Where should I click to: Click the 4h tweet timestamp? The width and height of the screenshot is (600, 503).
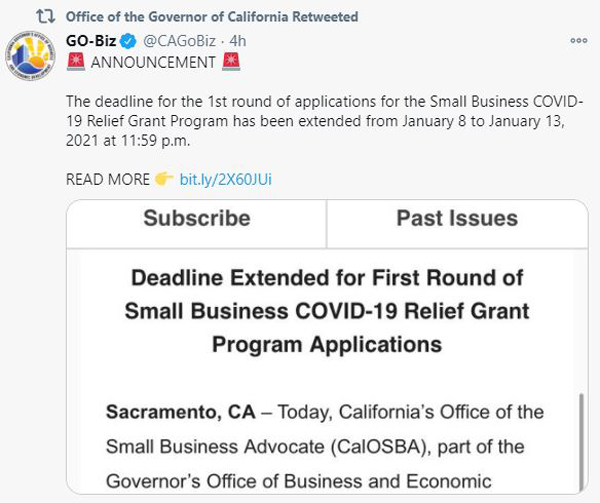[x=238, y=41]
